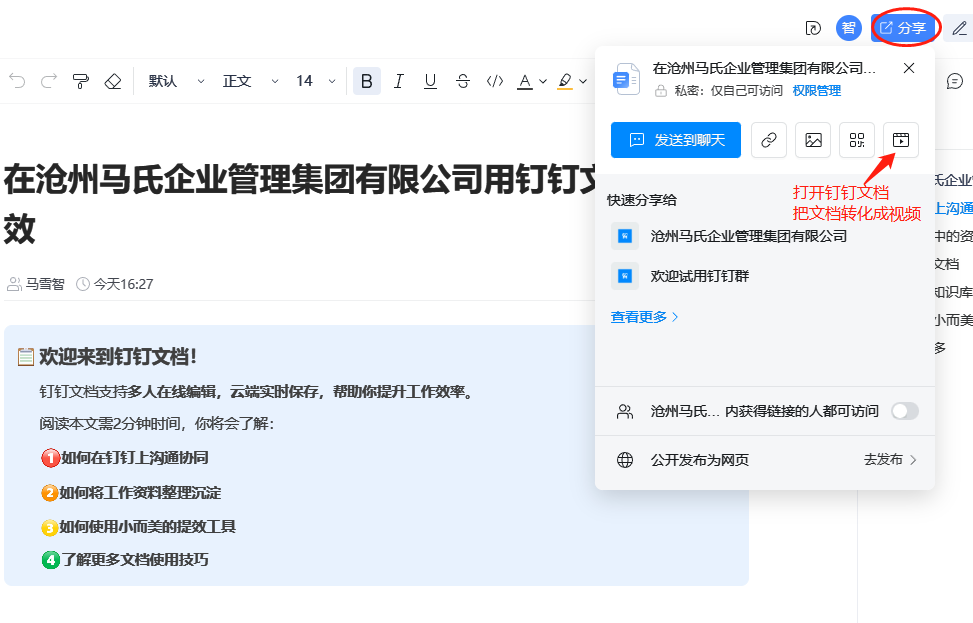Click the user avatar 智
This screenshot has height=623, width=973.
coord(848,28)
